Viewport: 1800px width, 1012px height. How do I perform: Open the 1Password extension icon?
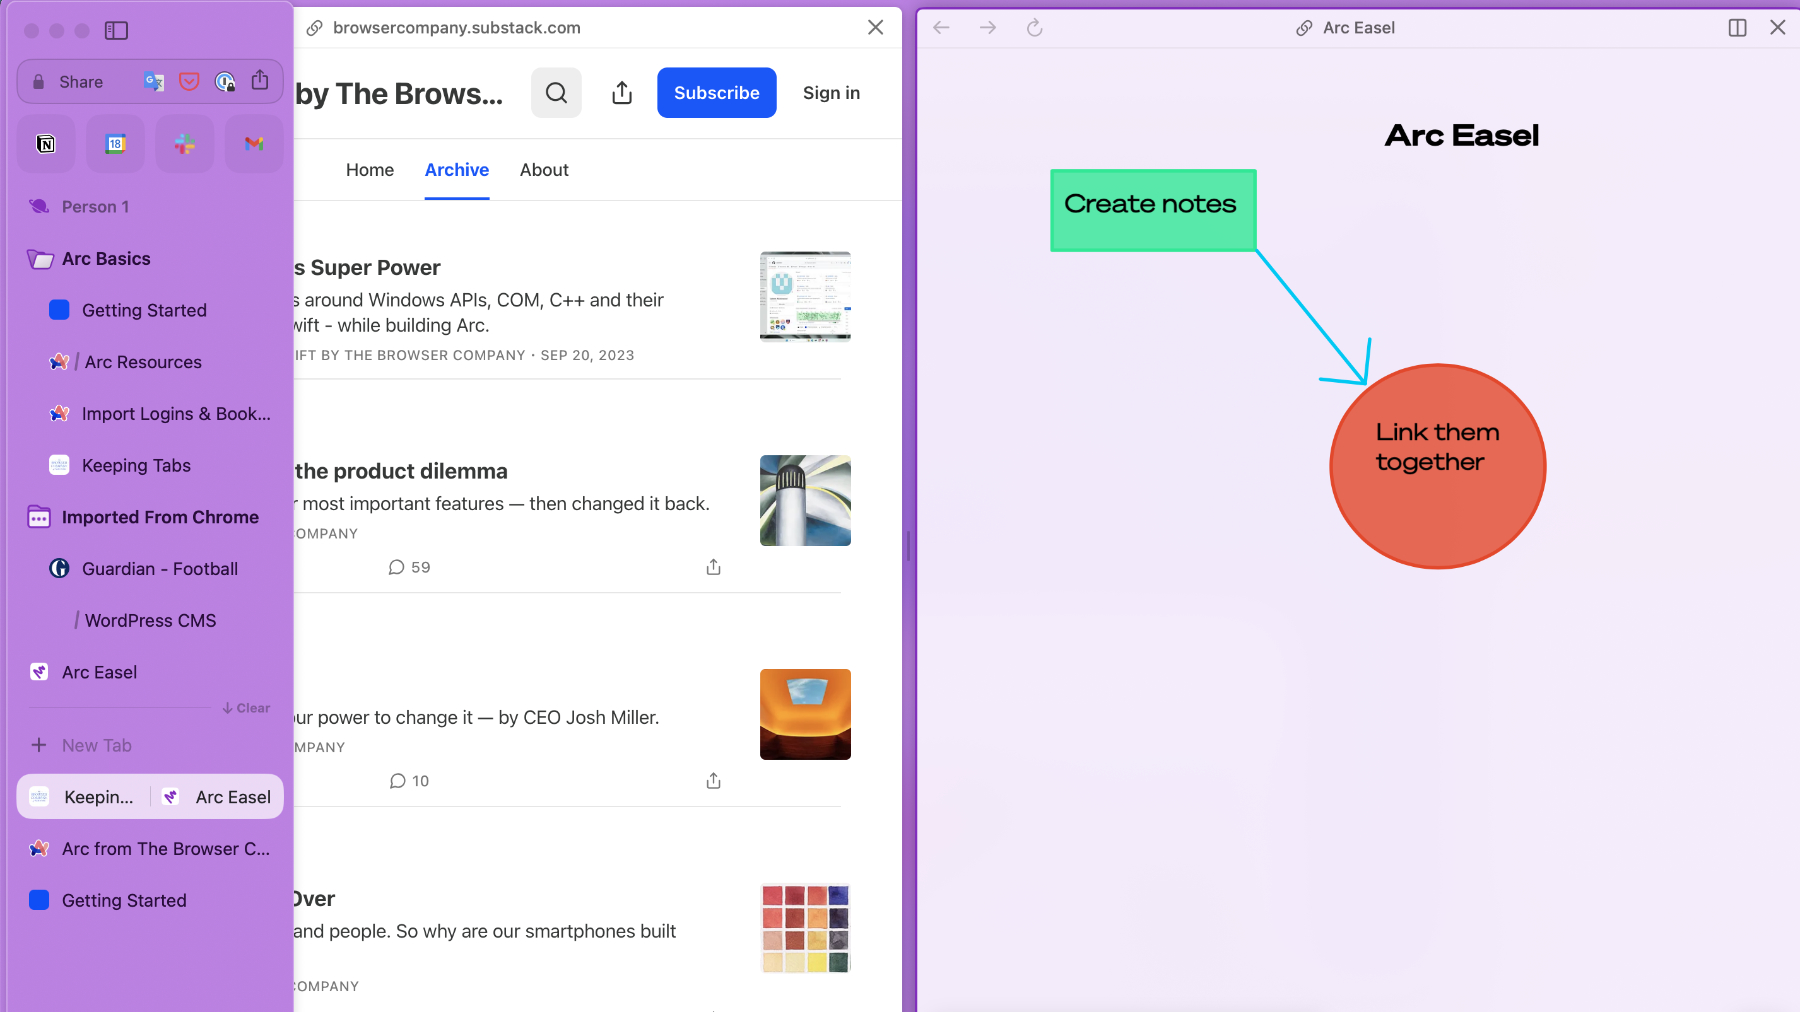coord(225,82)
